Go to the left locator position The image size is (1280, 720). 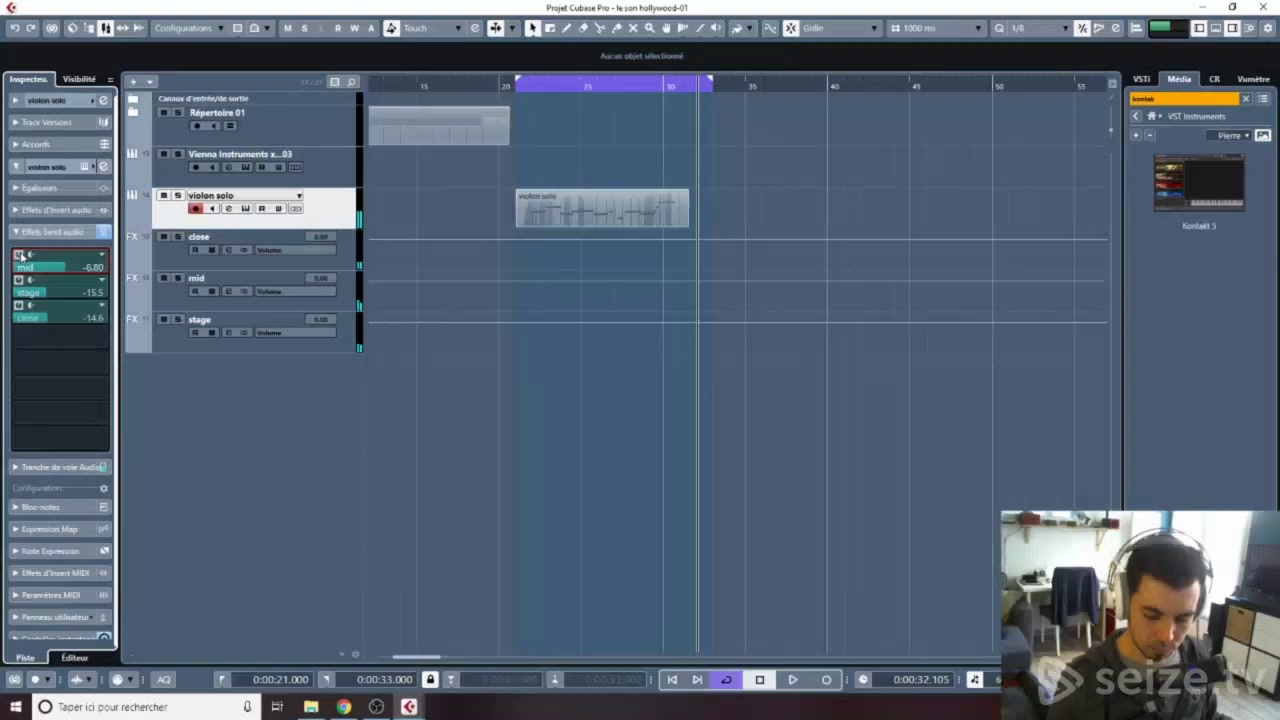(222, 680)
